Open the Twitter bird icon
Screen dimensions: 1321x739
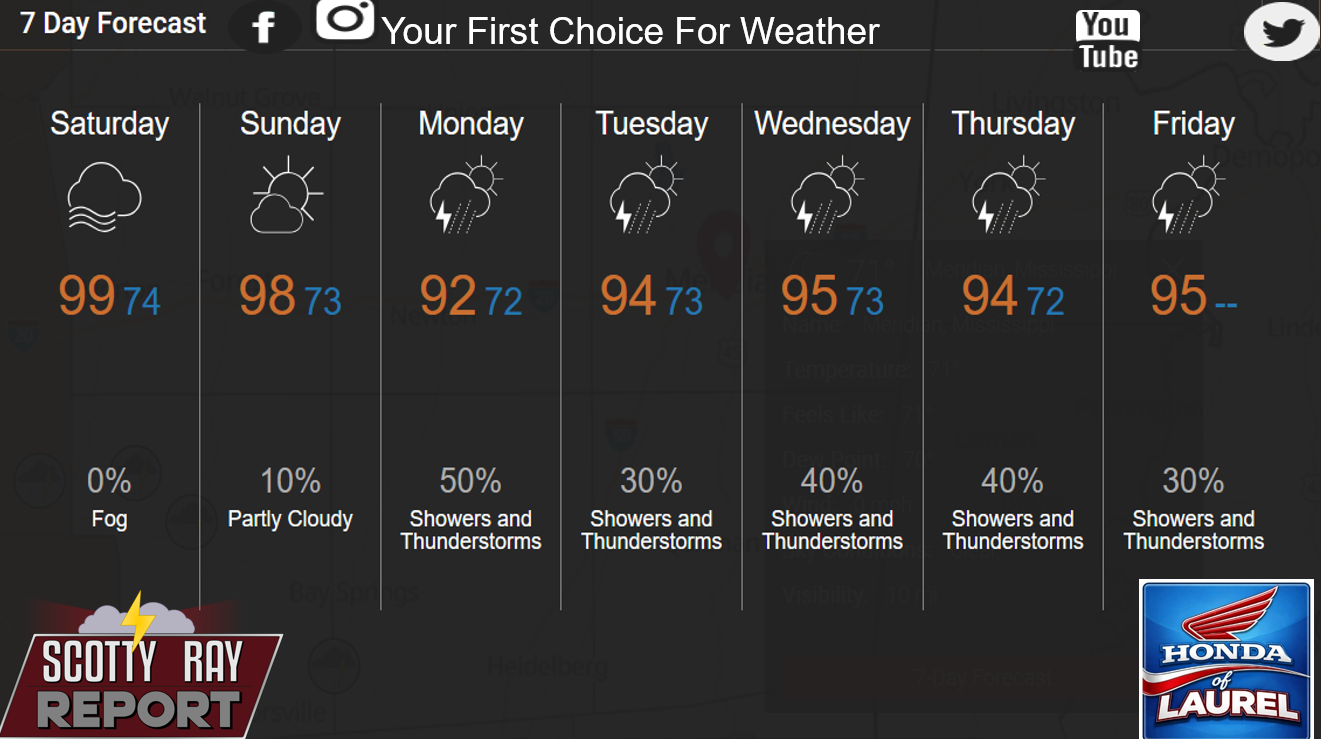tap(1282, 32)
